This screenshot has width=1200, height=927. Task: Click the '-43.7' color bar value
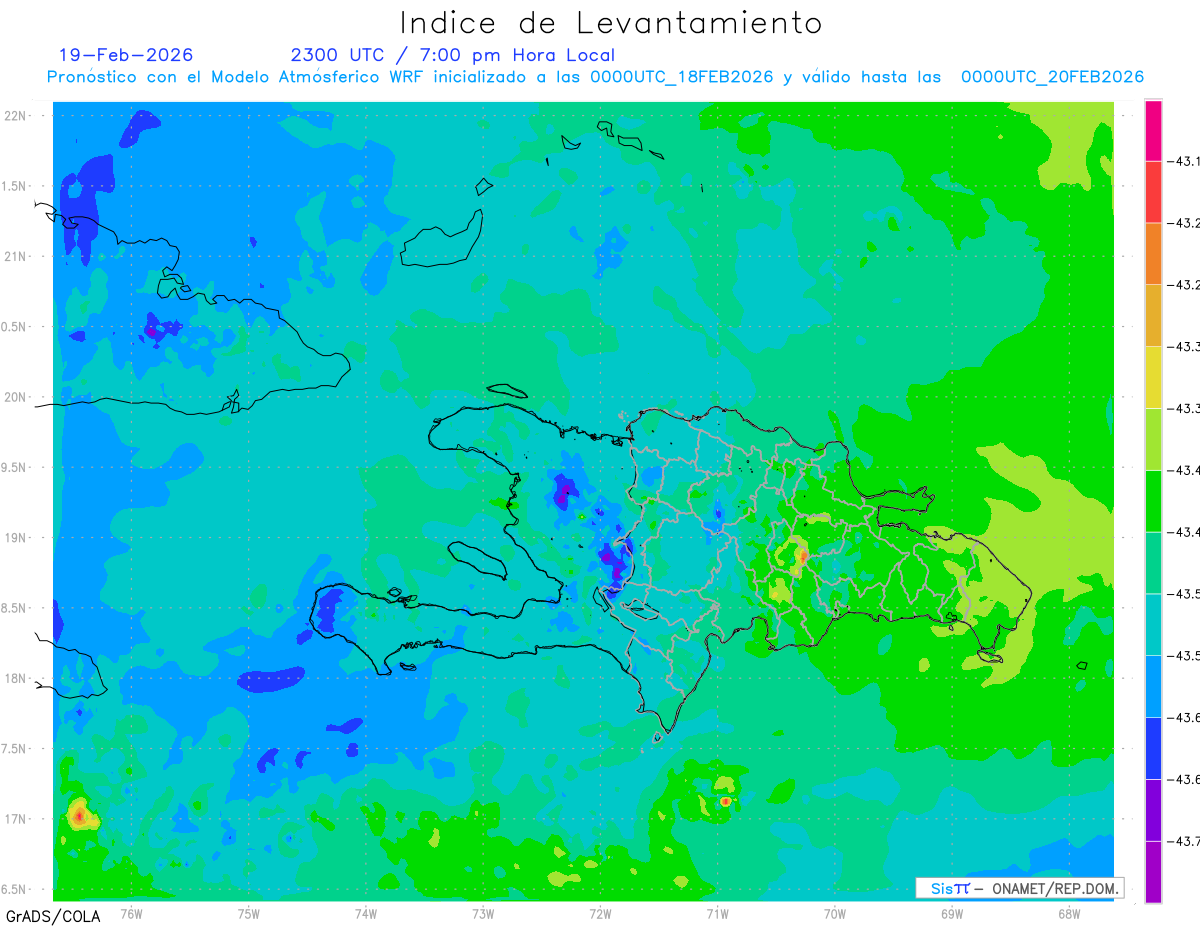(1185, 842)
